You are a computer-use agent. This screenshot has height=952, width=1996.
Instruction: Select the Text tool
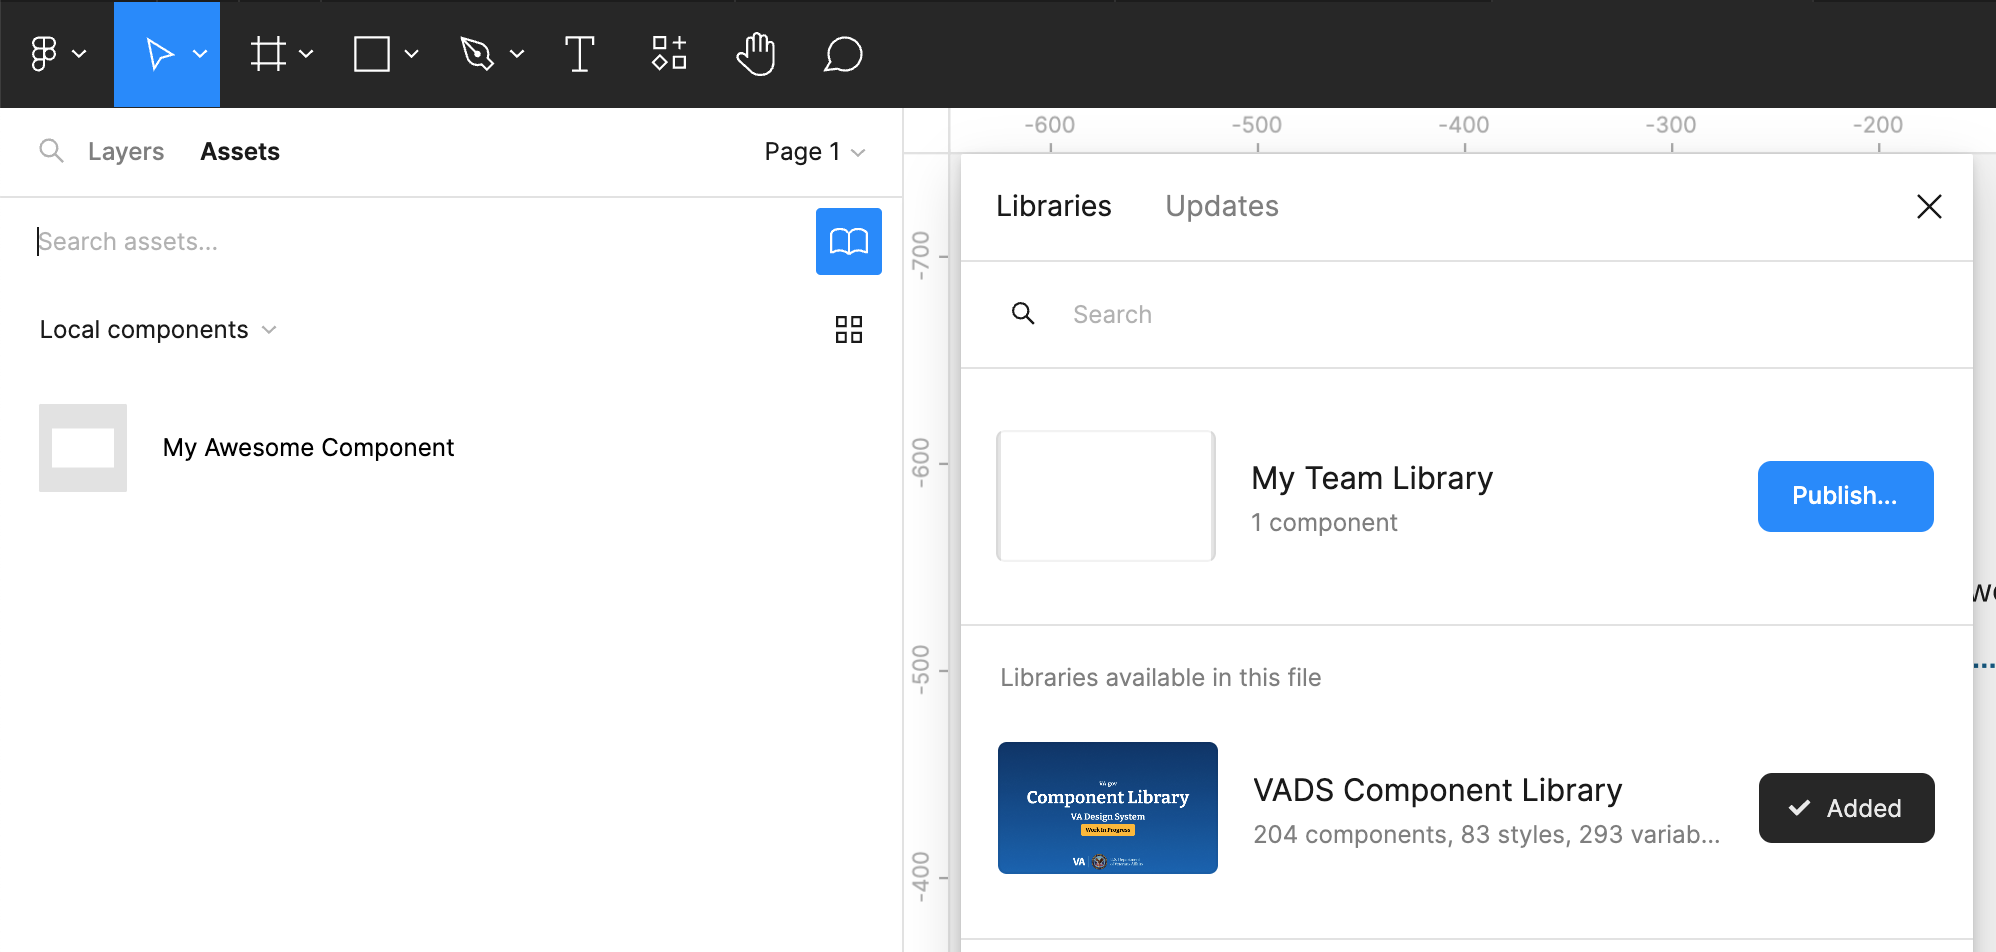coord(580,54)
